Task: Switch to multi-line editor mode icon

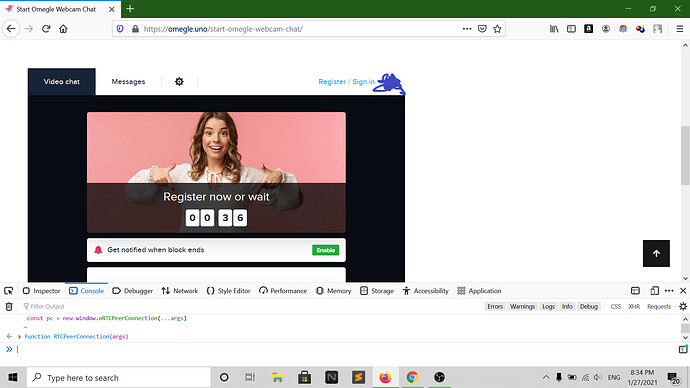Action: point(683,349)
